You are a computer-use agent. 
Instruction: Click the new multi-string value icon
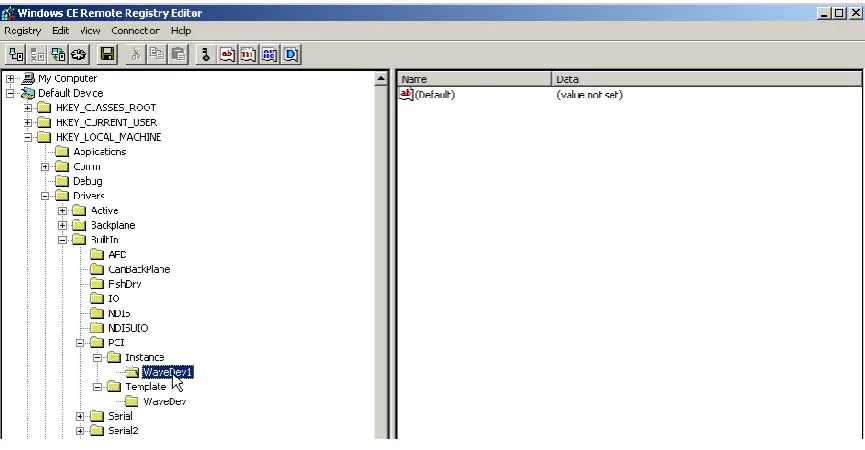click(248, 54)
